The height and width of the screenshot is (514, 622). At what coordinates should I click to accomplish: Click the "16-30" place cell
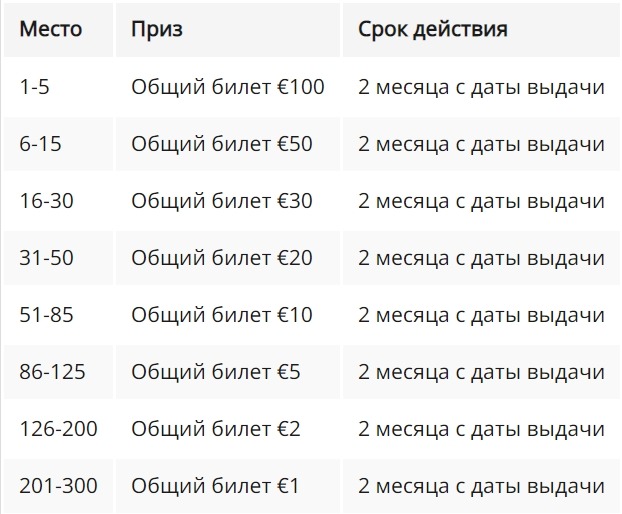pos(46,201)
